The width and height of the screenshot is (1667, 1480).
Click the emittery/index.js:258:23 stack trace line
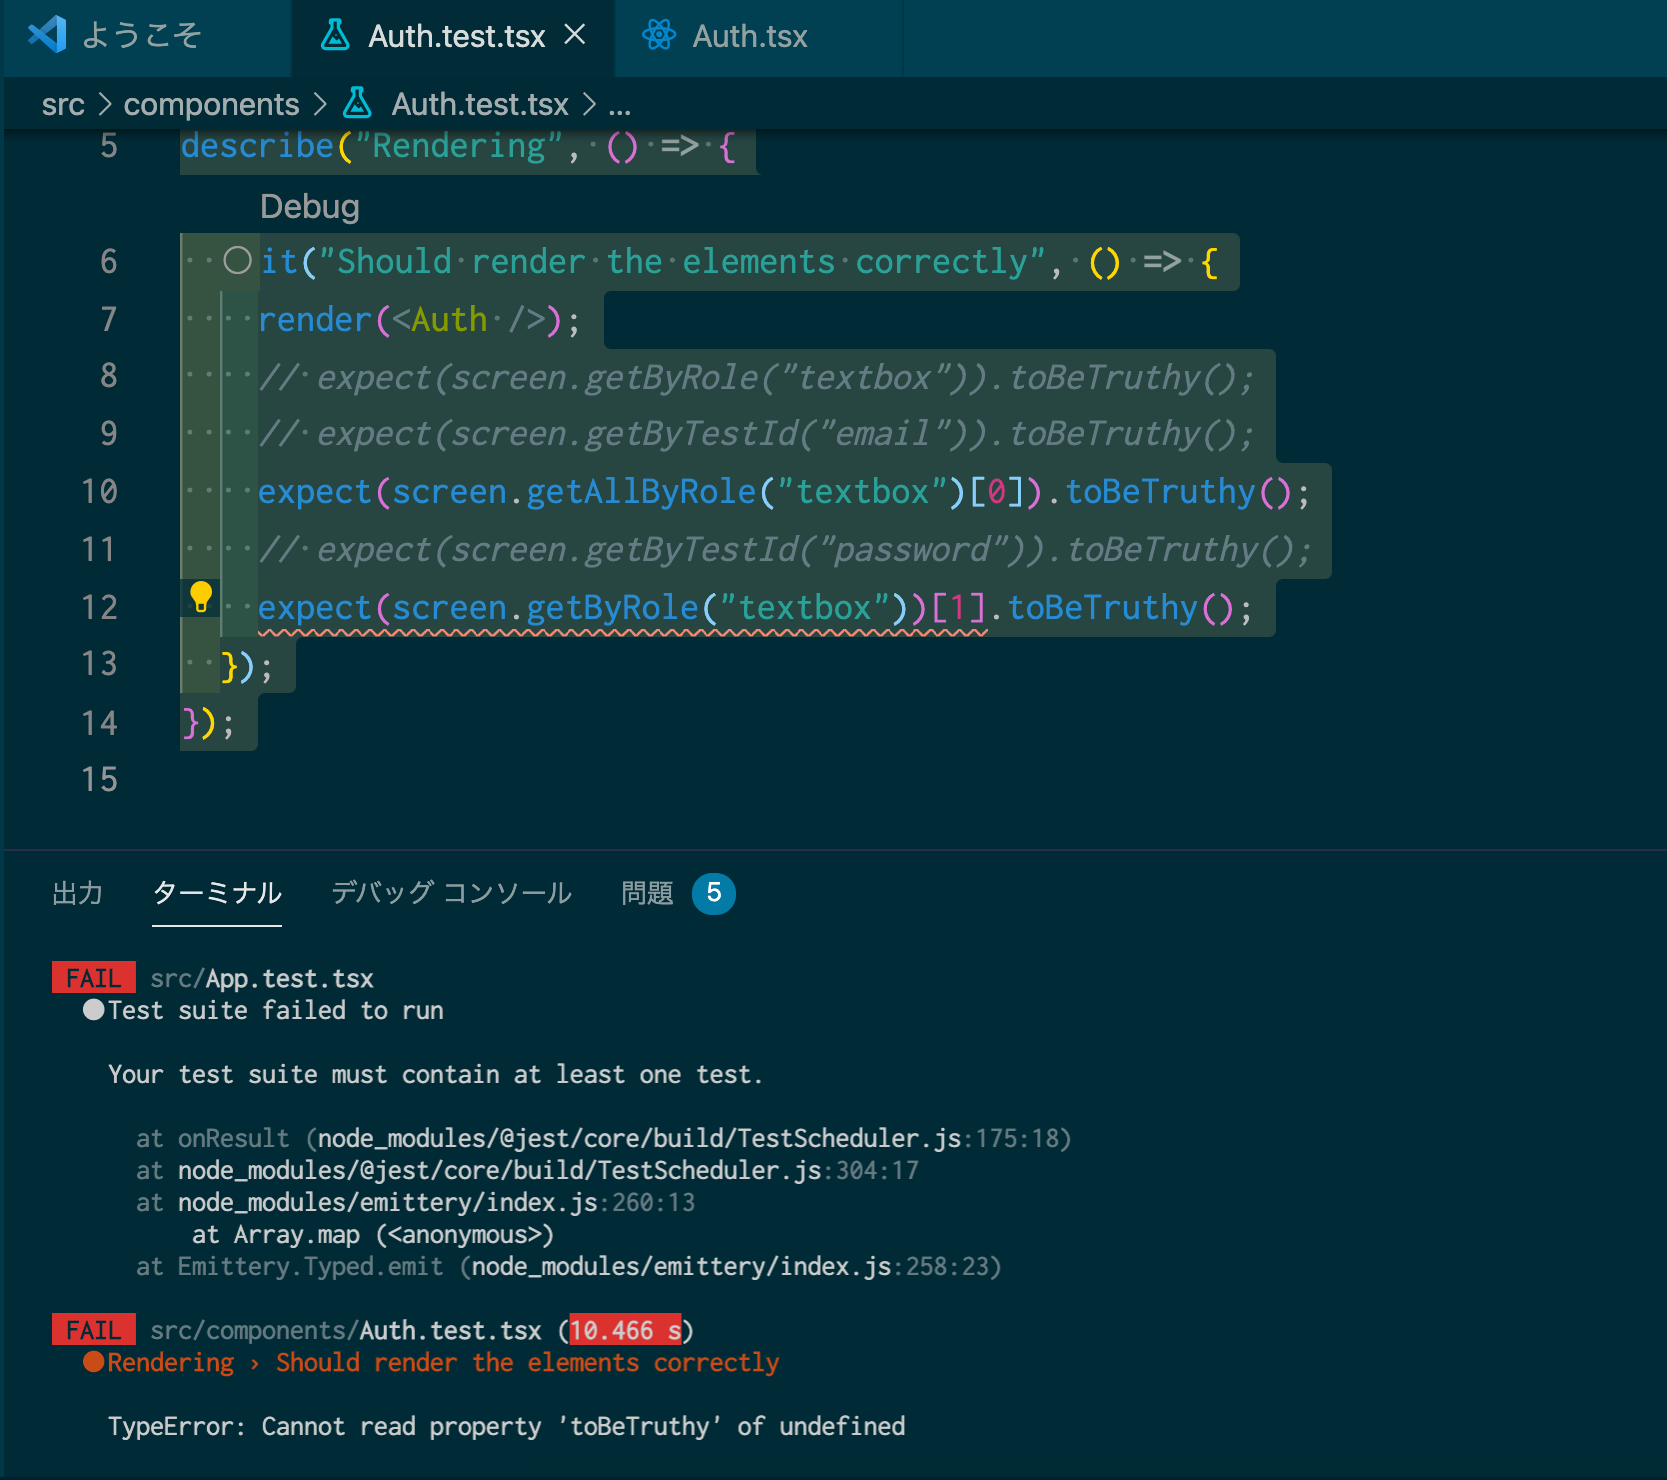click(569, 1266)
